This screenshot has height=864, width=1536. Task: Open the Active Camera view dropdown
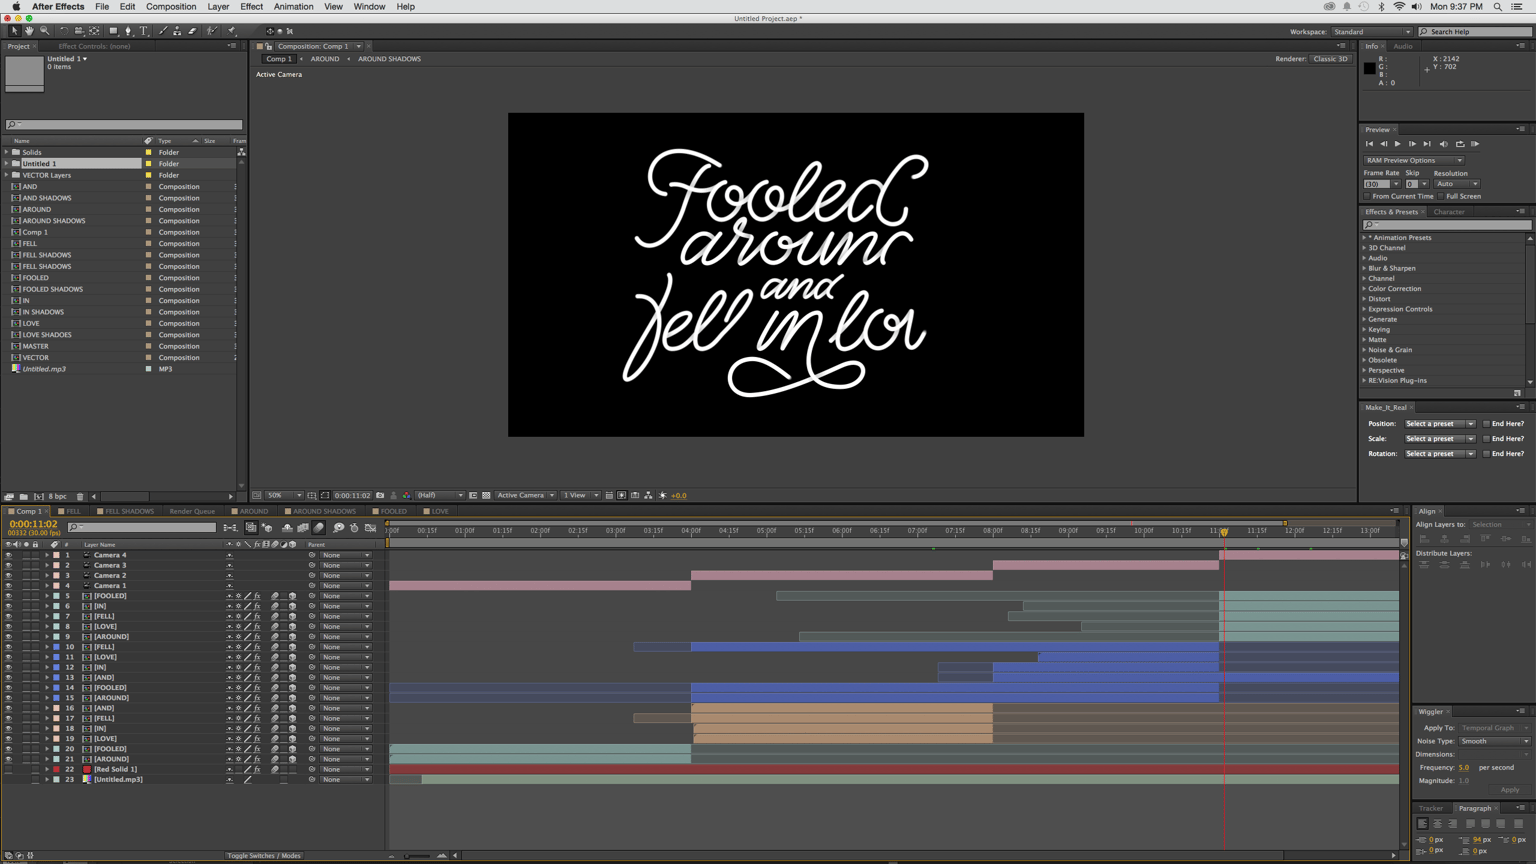tap(525, 495)
